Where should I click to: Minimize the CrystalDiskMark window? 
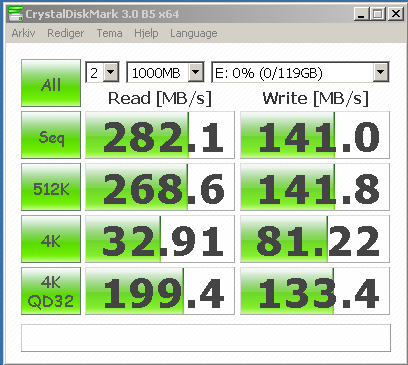coord(361,14)
